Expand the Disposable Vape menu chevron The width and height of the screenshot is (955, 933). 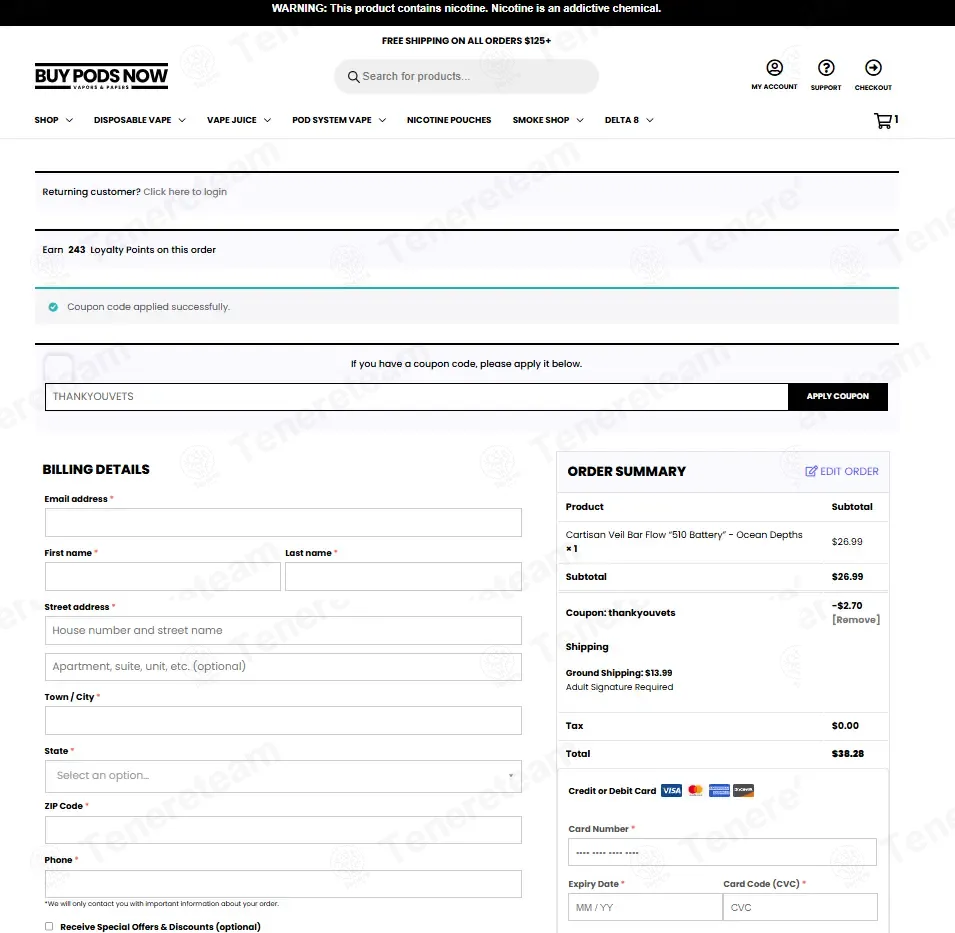click(x=182, y=121)
